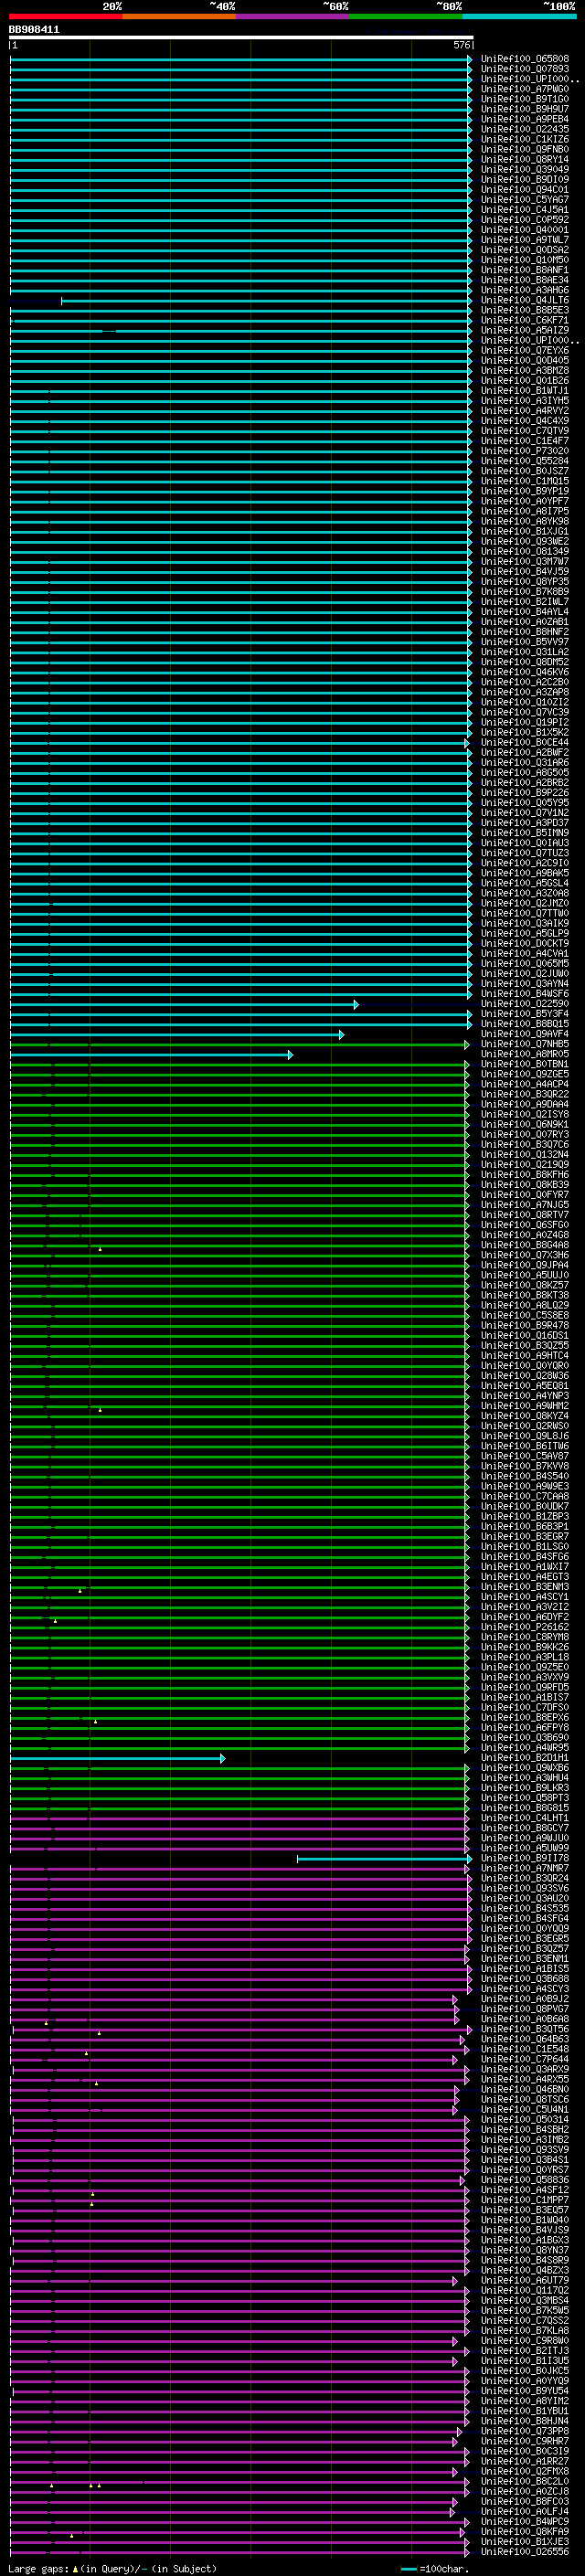The height and width of the screenshot is (2576, 585).
Task: Select the UniRef100_Q3B688 label
Action: (x=524, y=1979)
